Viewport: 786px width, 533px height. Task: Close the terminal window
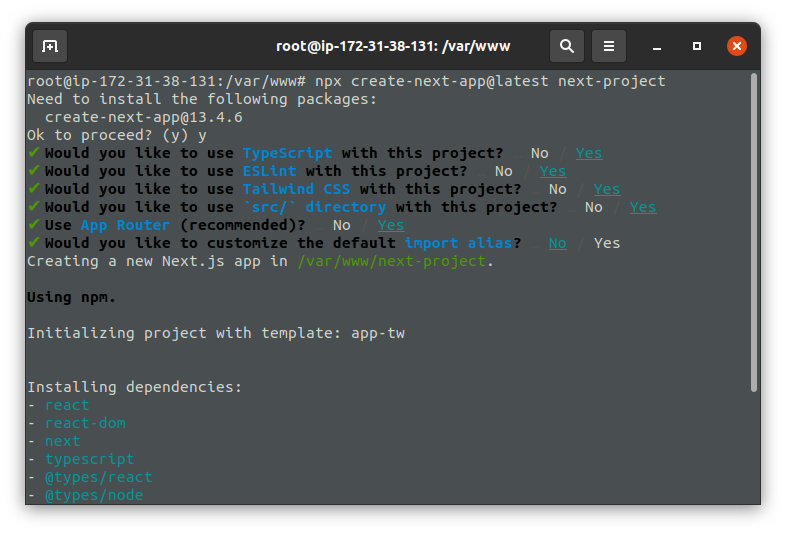pyautogui.click(x=737, y=46)
